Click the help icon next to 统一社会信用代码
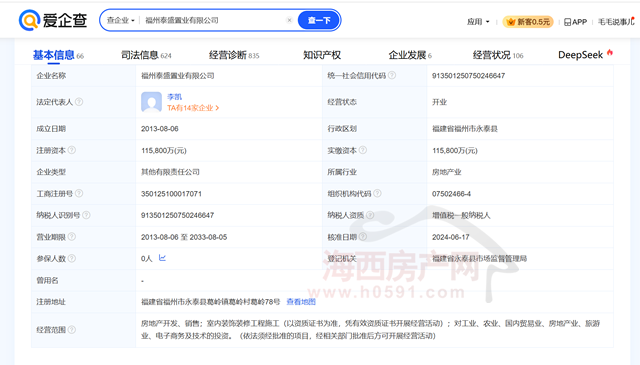Image resolution: width=640 pixels, height=365 pixels. pos(392,75)
